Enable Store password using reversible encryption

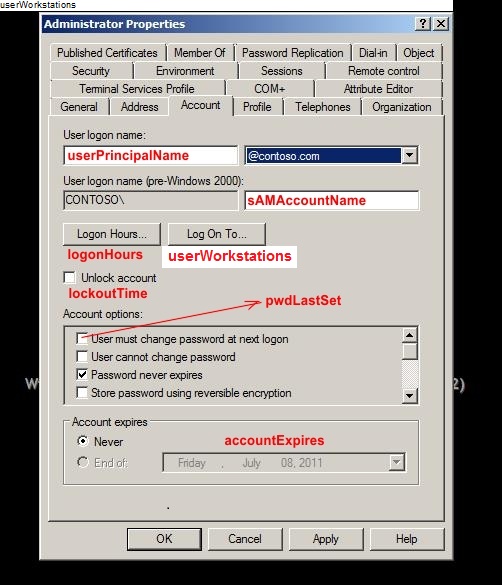(x=82, y=392)
